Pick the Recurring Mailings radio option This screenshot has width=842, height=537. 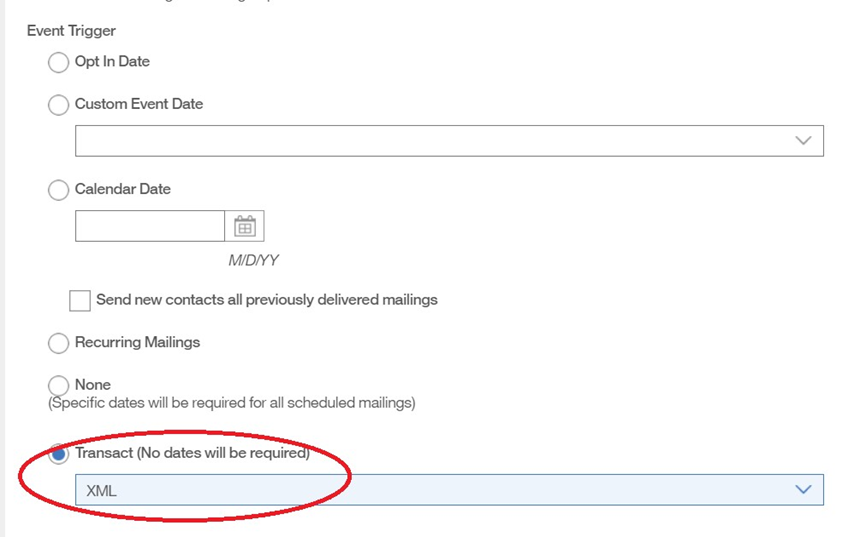pos(59,343)
